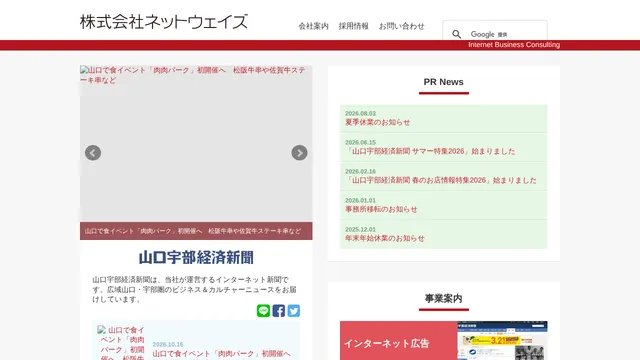The image size is (640, 360).
Task: Go to previous slide in carousel
Action: coord(93,153)
